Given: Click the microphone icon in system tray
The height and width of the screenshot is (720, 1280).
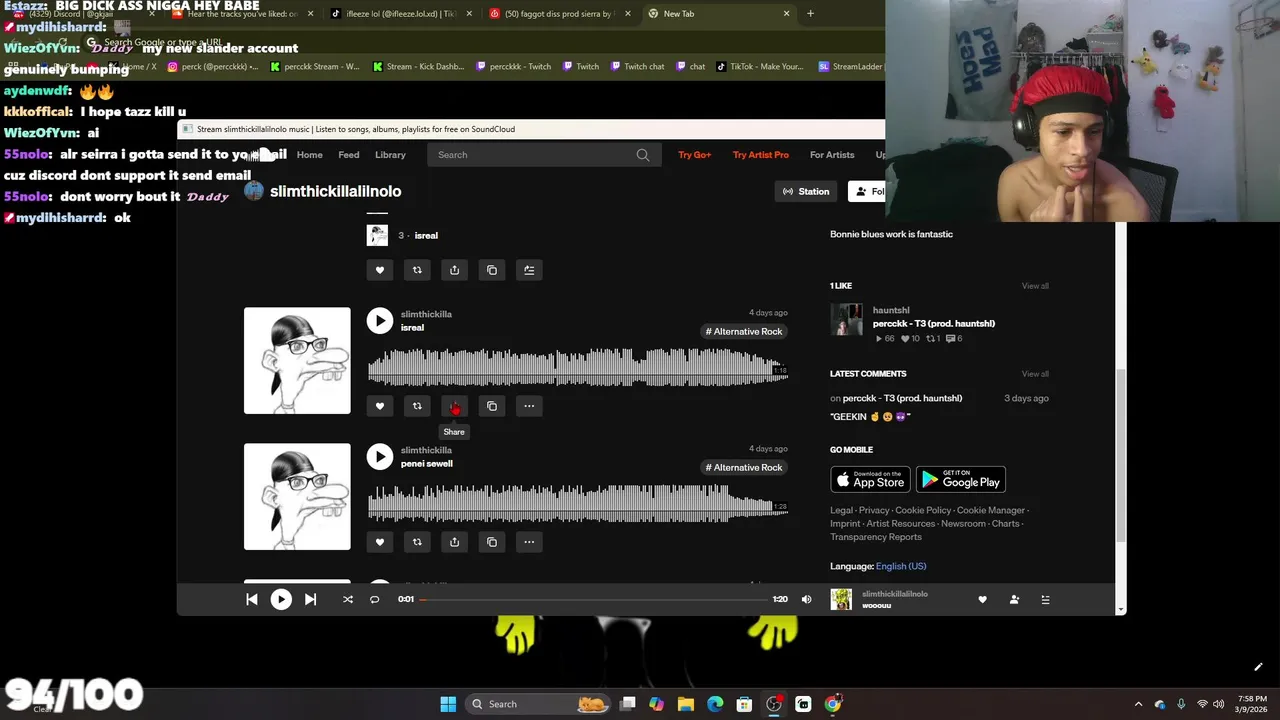Looking at the screenshot, I should 1181,704.
